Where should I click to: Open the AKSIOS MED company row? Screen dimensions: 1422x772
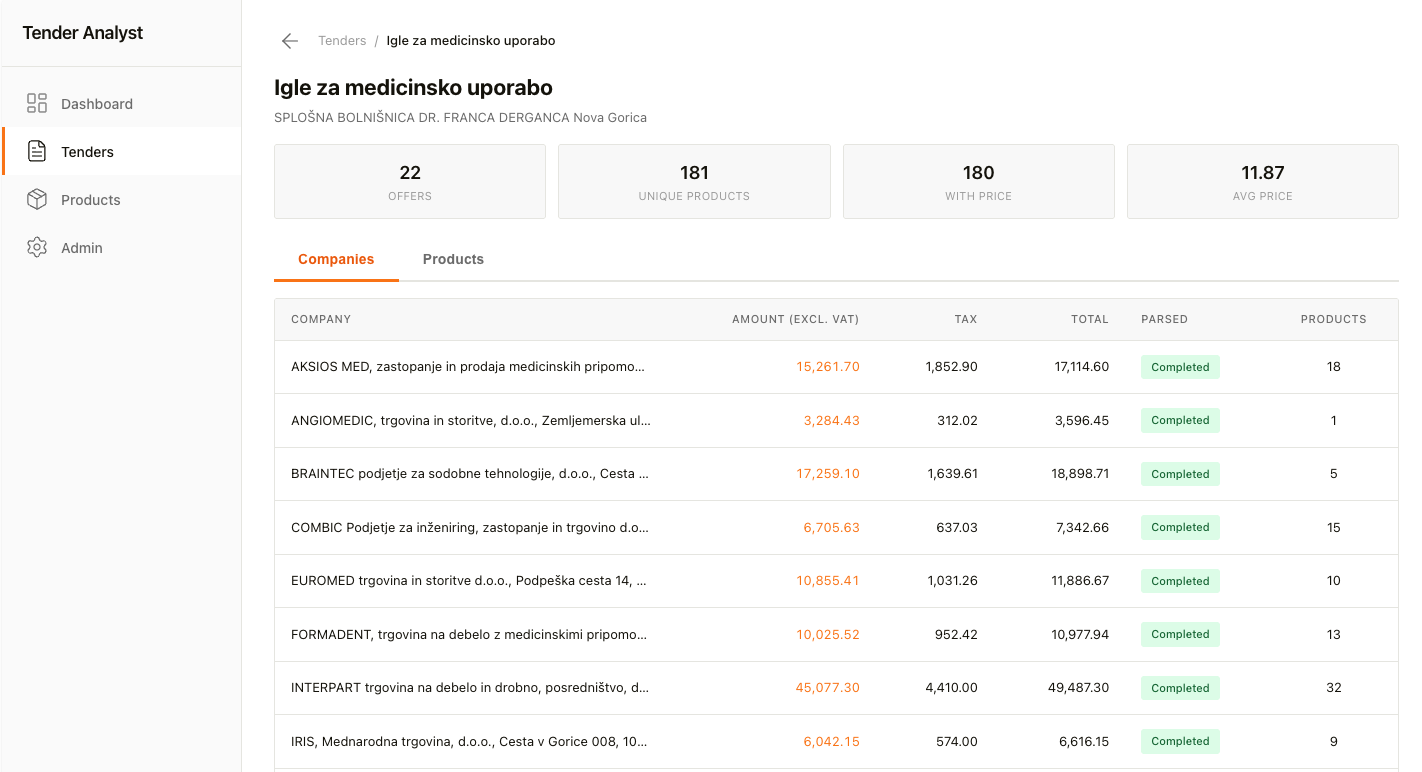(836, 367)
